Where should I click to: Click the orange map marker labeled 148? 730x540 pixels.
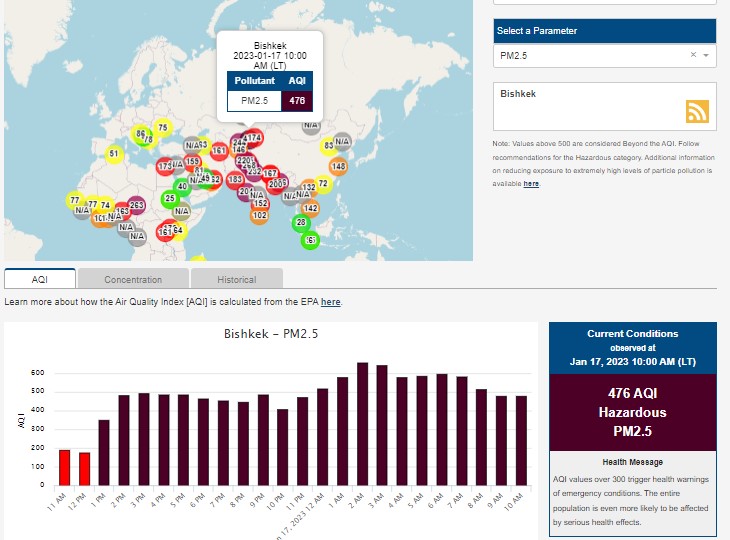pyautogui.click(x=339, y=166)
